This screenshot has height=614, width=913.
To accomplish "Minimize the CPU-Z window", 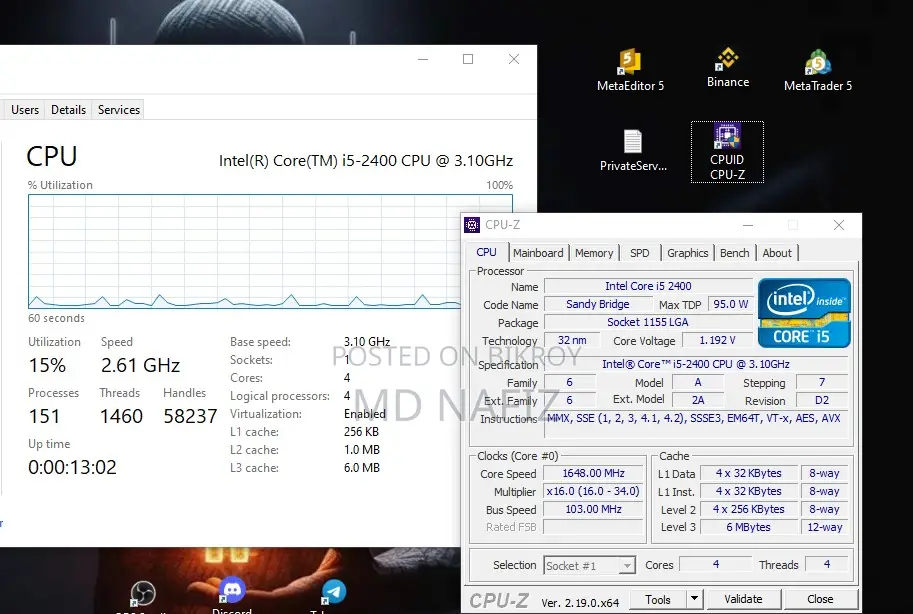I will [748, 225].
